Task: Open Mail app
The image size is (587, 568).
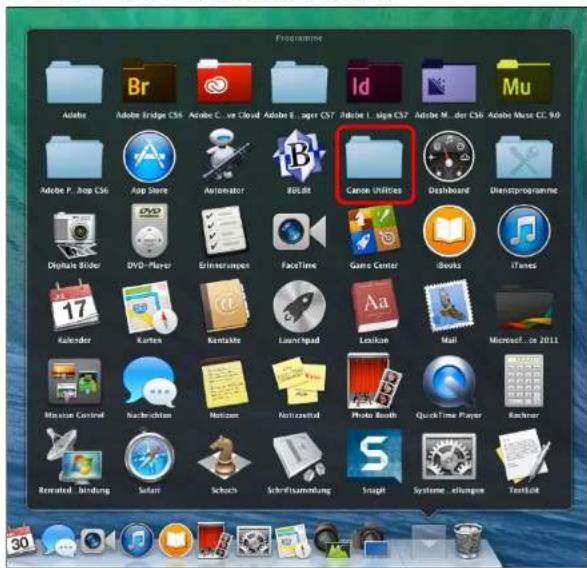Action: pyautogui.click(x=448, y=306)
